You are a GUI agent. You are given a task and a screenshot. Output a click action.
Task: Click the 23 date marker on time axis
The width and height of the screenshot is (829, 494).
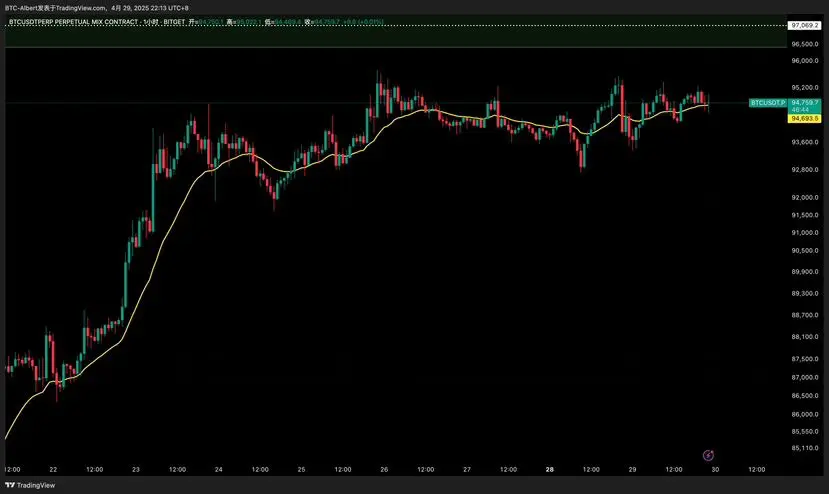pos(136,468)
